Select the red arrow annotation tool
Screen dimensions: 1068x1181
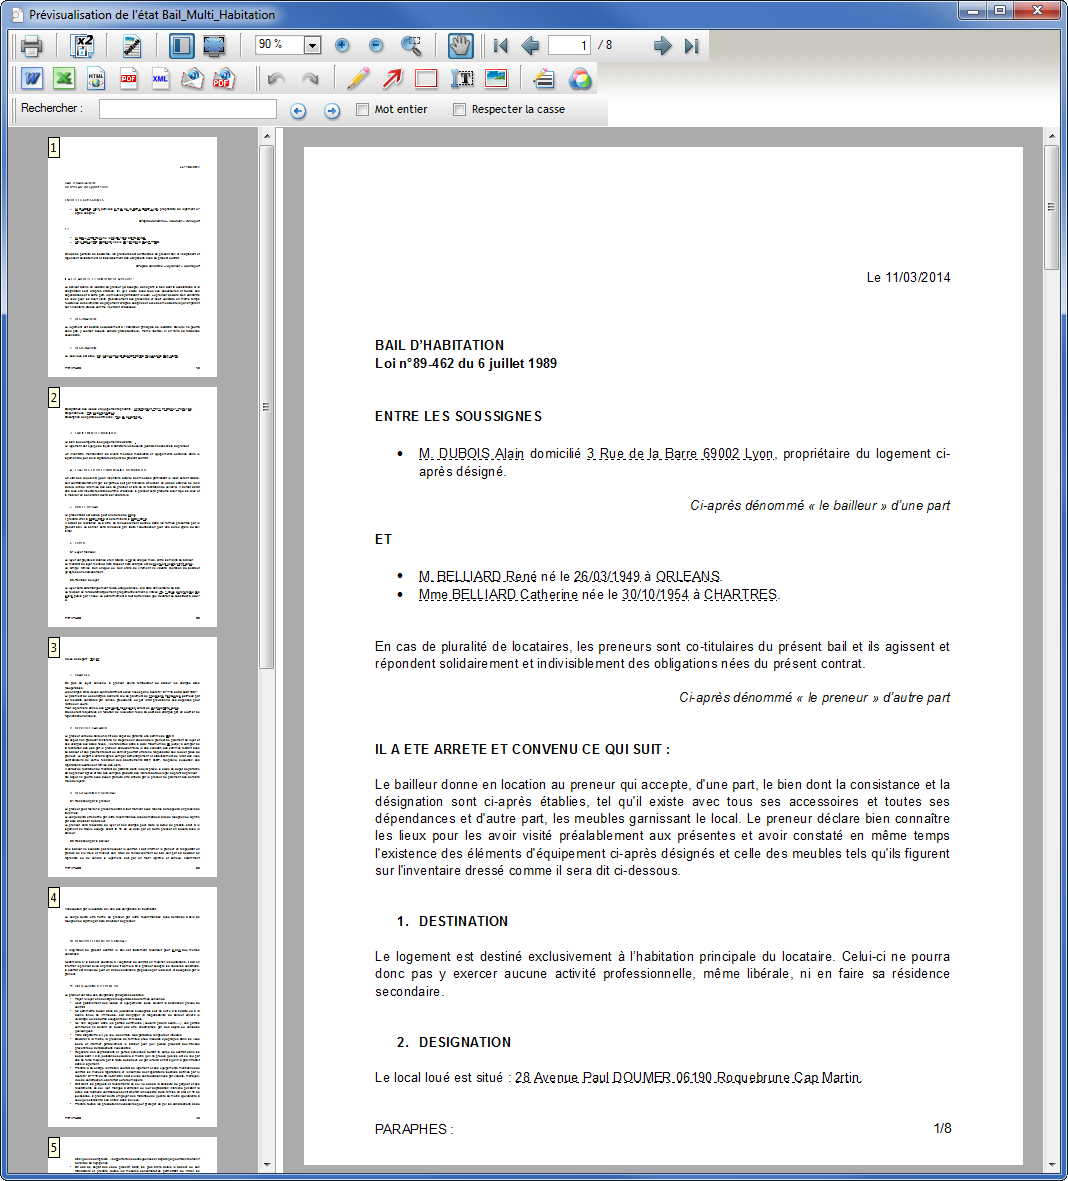392,79
